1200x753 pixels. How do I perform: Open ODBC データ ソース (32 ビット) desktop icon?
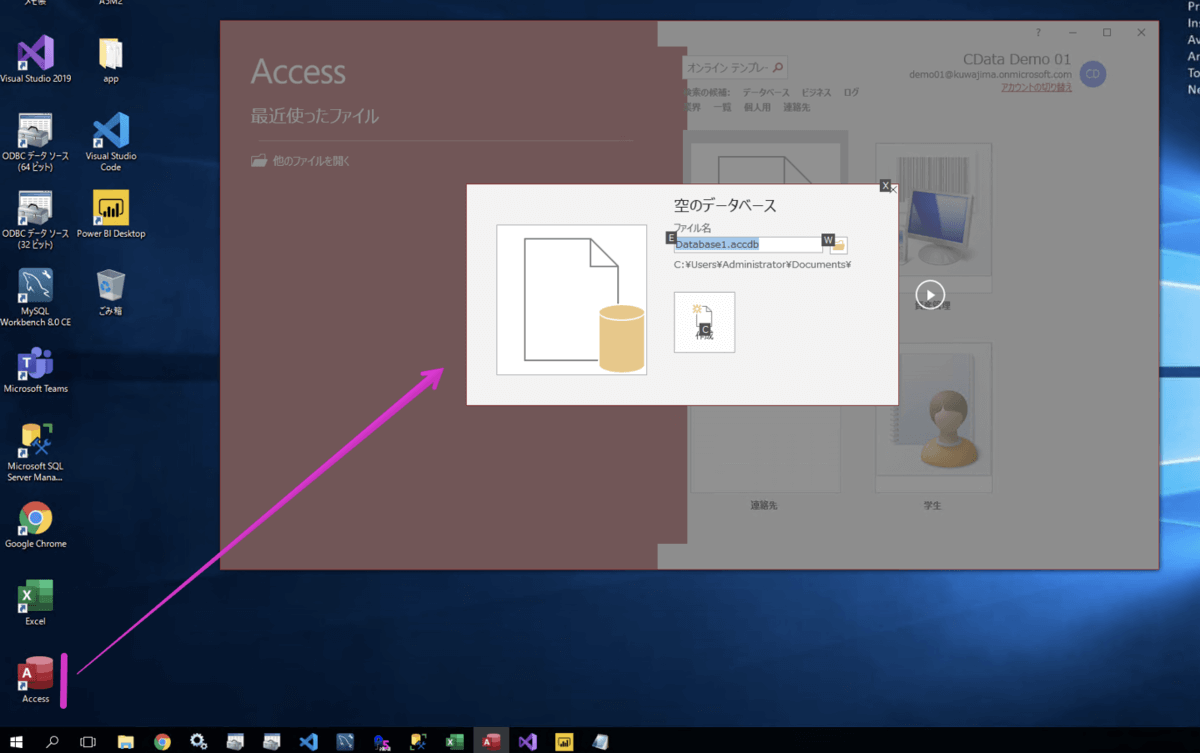click(x=35, y=220)
